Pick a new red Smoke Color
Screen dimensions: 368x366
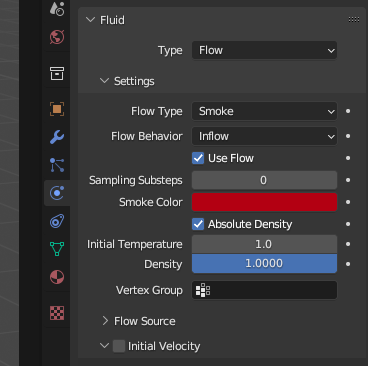click(264, 202)
